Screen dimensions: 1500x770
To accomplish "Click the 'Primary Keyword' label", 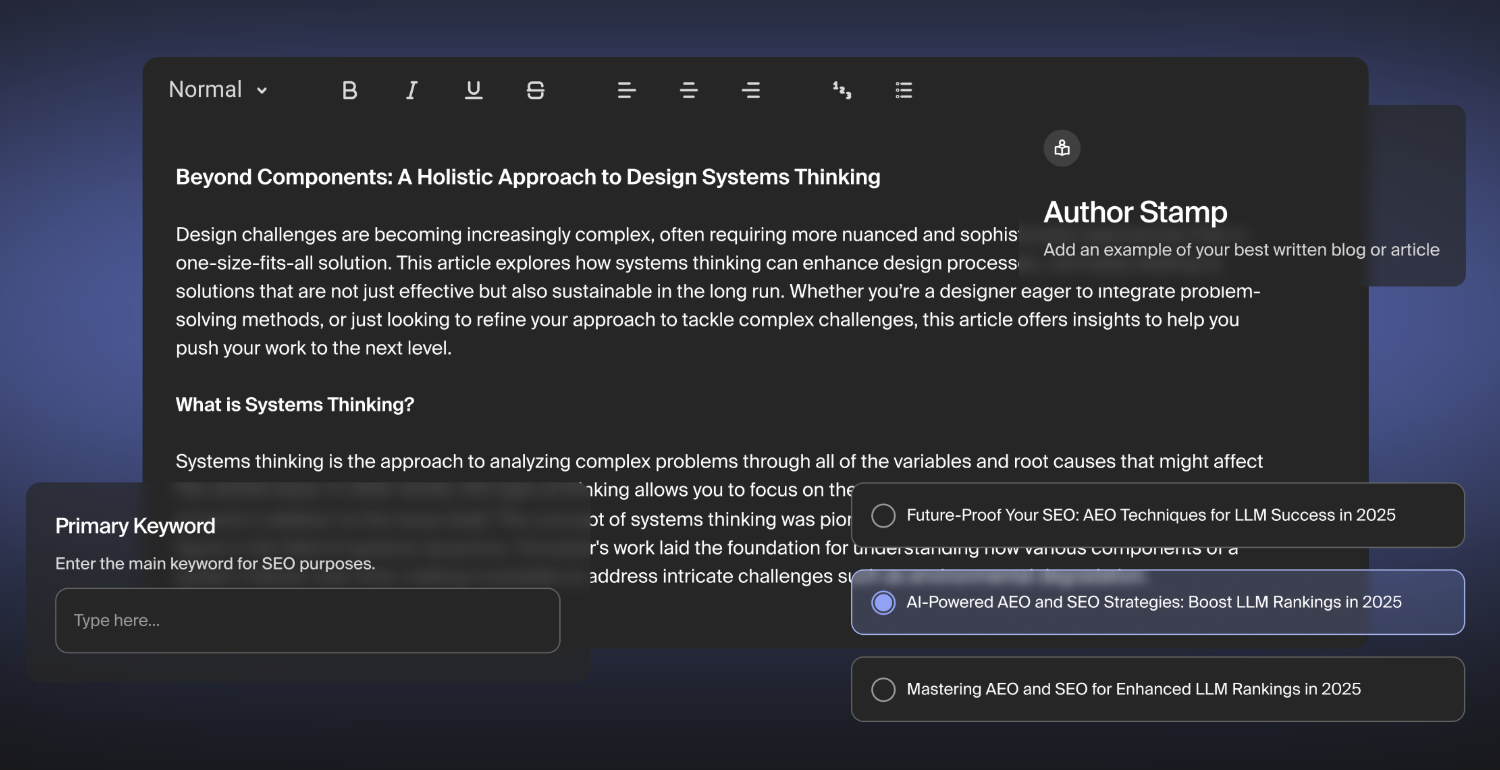I will (135, 526).
